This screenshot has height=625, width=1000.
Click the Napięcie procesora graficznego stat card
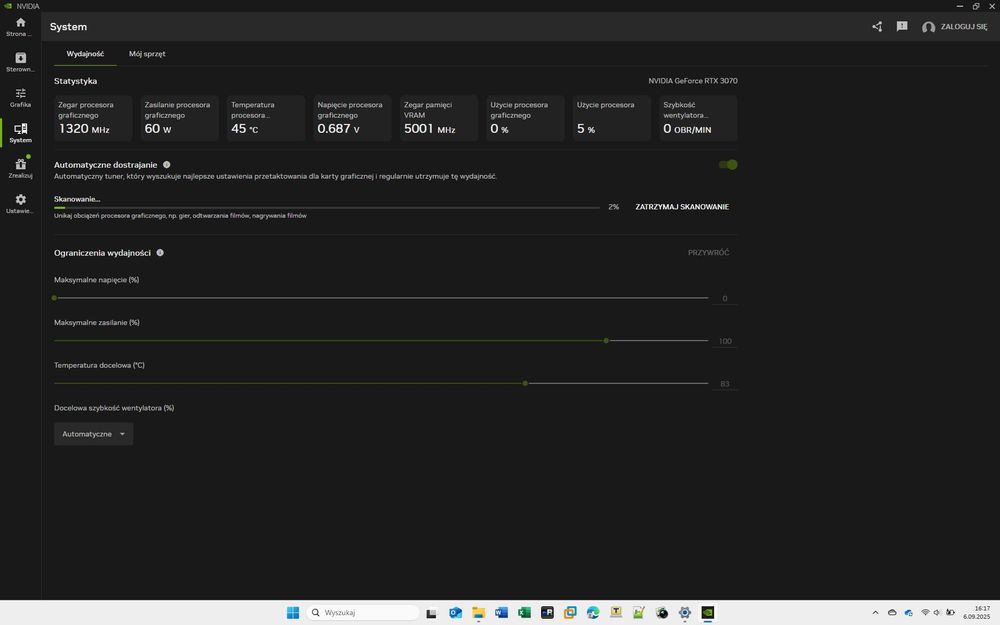pyautogui.click(x=352, y=118)
